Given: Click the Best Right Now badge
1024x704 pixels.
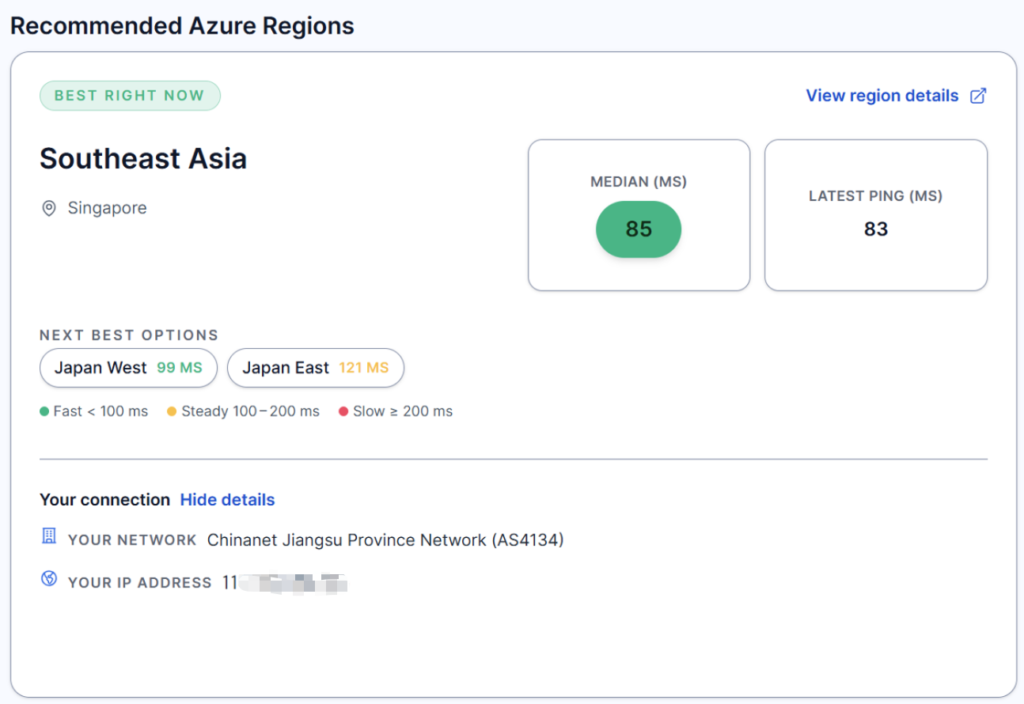Looking at the screenshot, I should tap(129, 96).
